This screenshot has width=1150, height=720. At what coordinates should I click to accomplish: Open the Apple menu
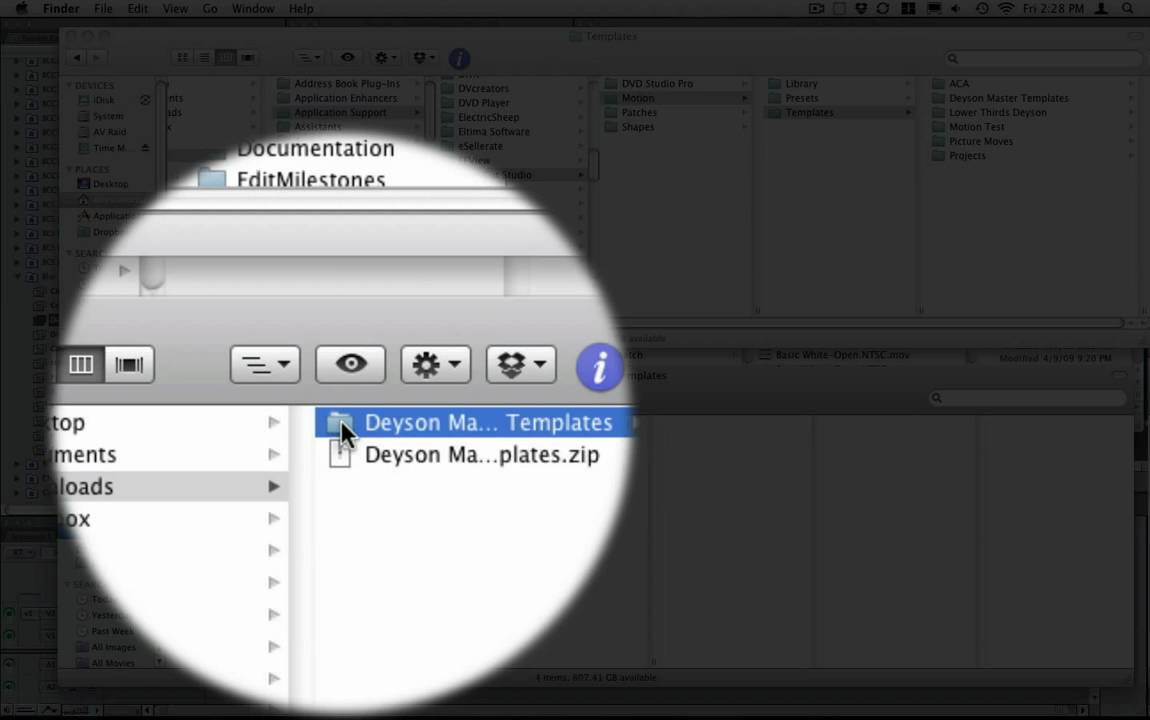click(22, 9)
